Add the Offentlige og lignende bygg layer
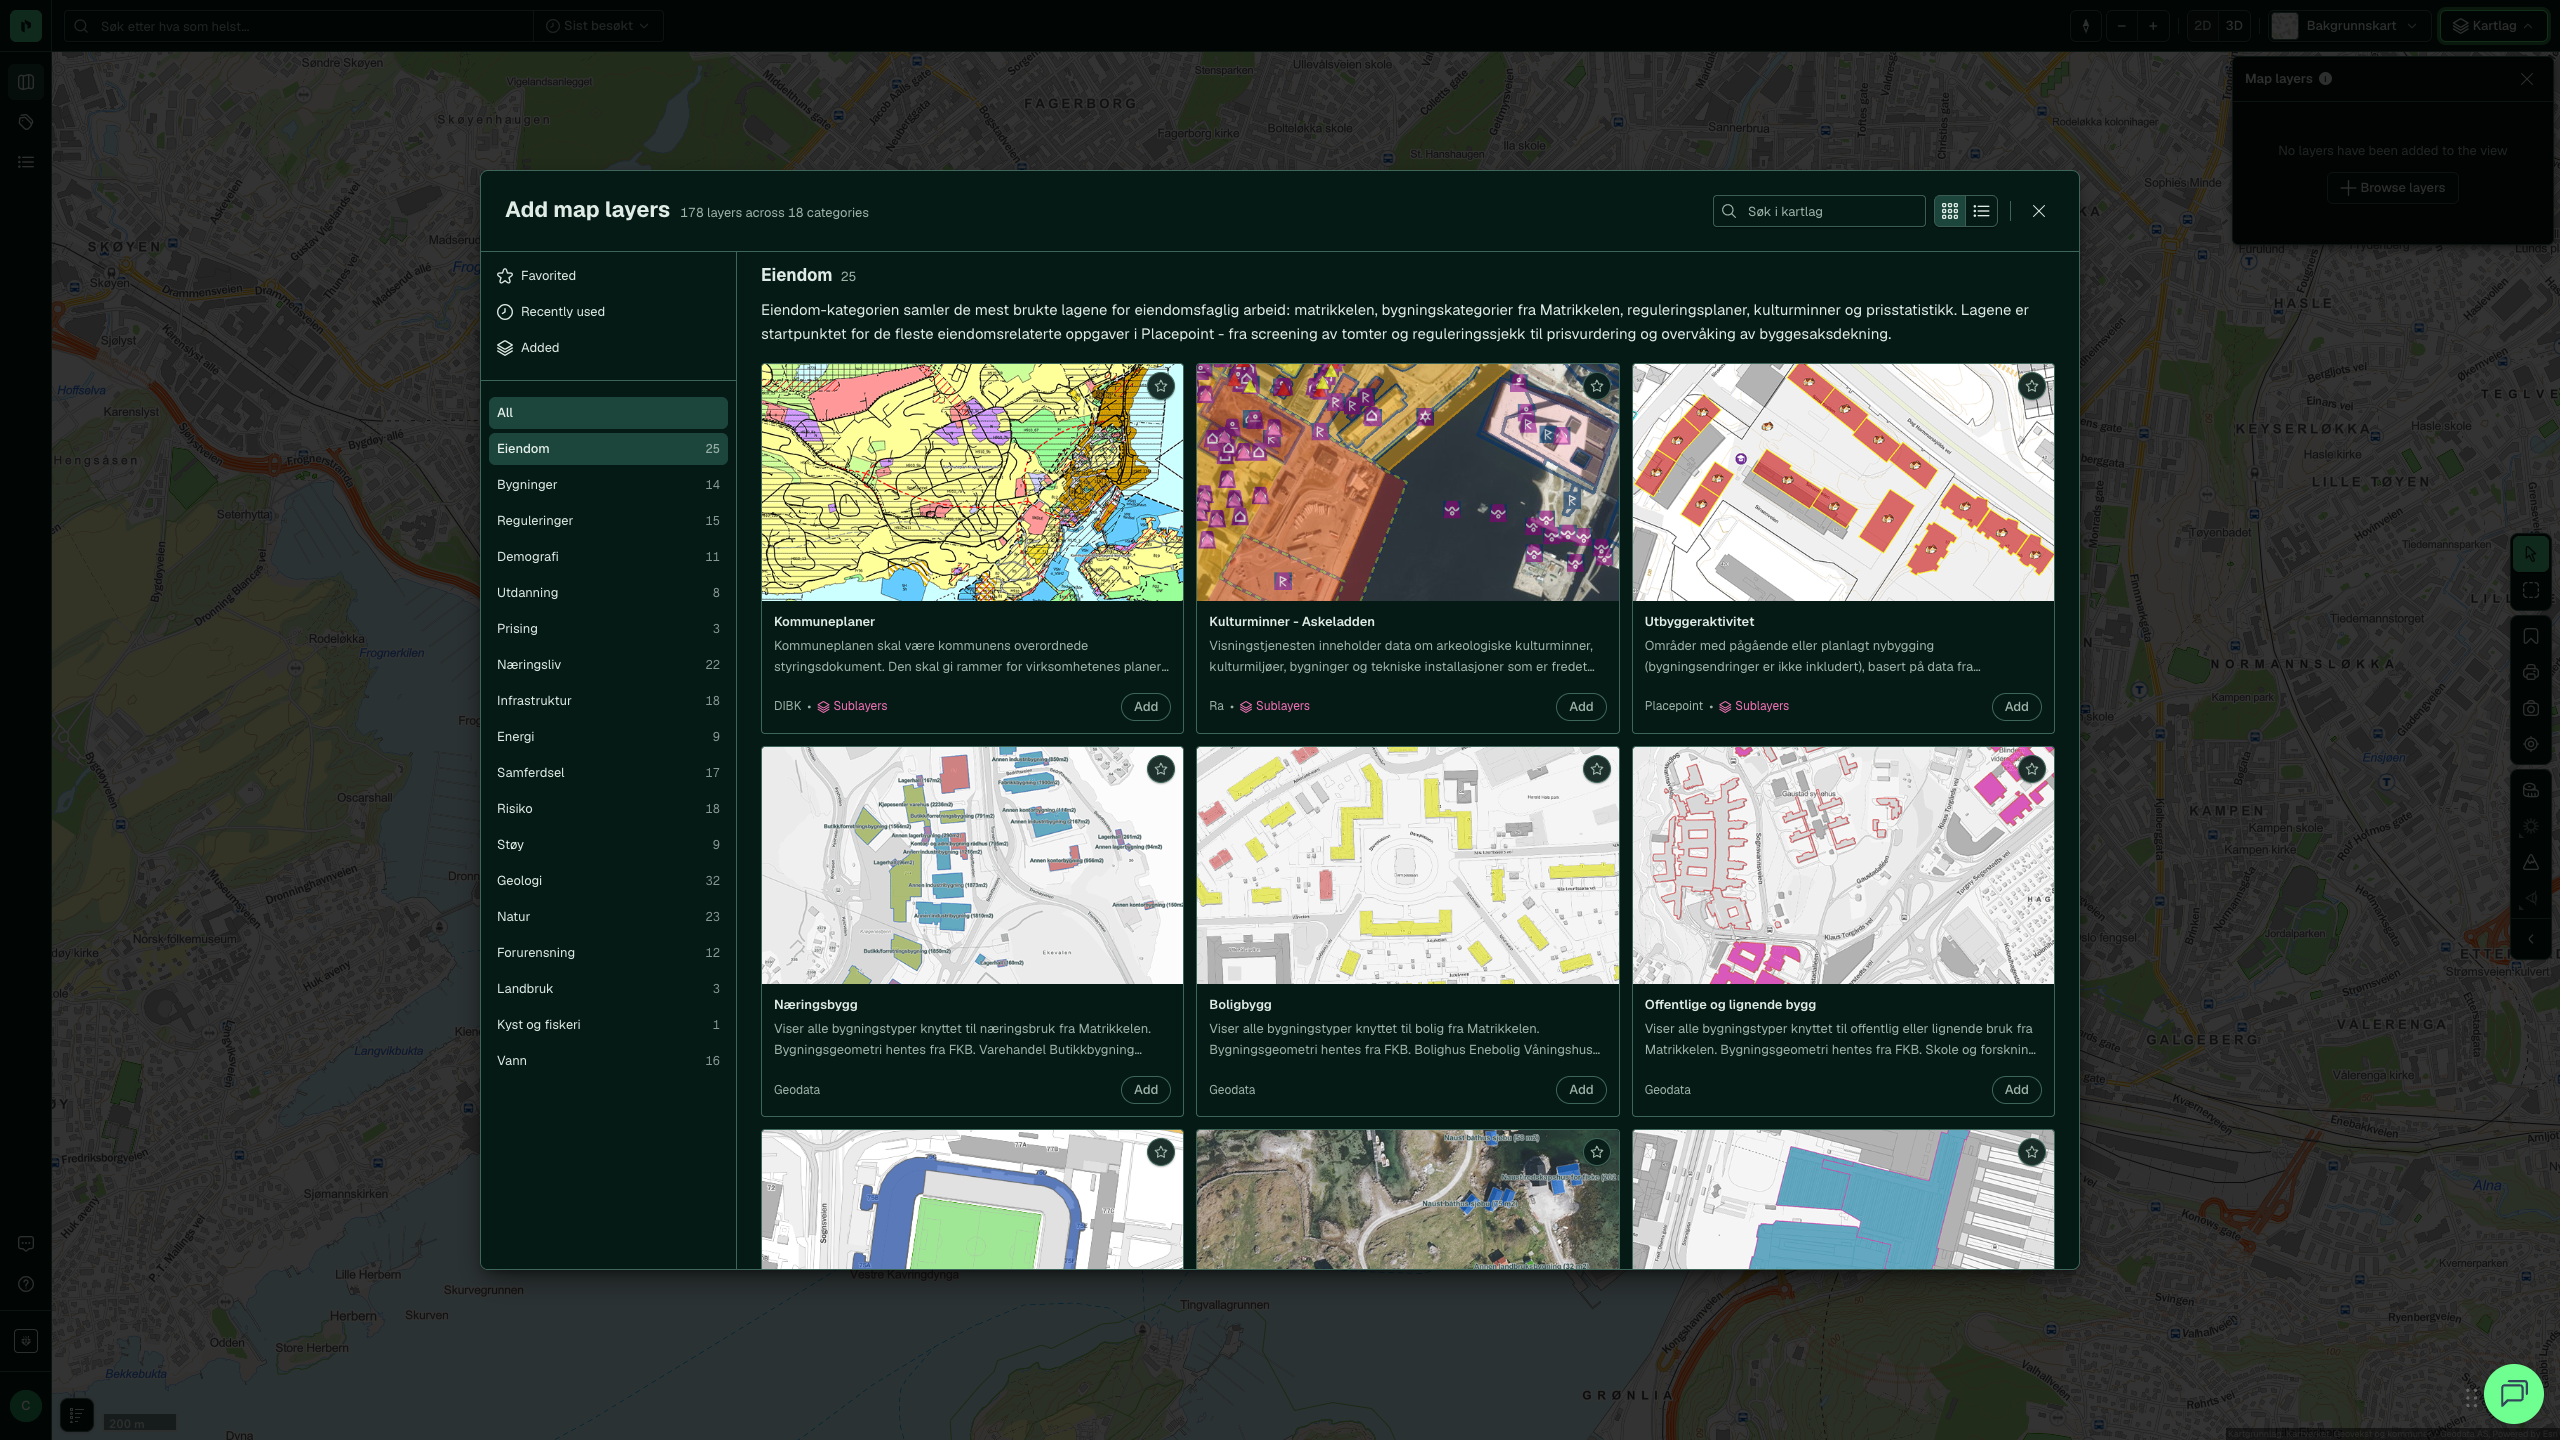 2016,1090
